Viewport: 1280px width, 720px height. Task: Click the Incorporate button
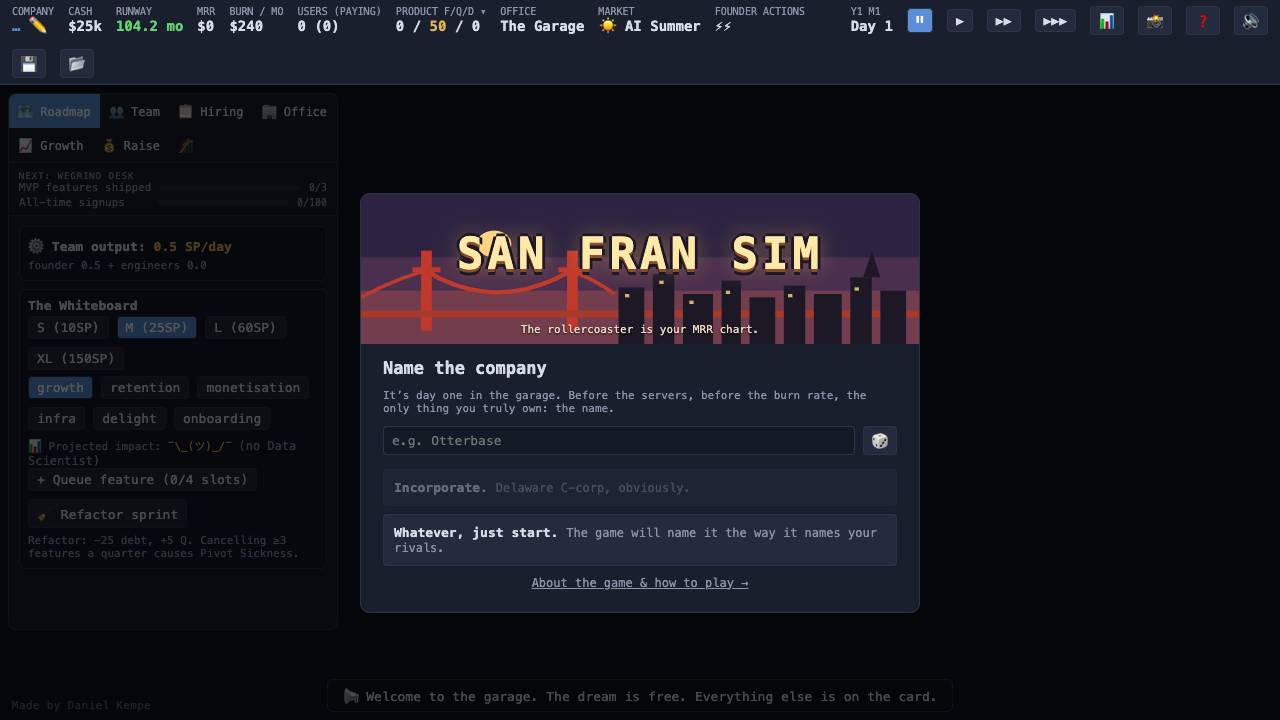[640, 488]
